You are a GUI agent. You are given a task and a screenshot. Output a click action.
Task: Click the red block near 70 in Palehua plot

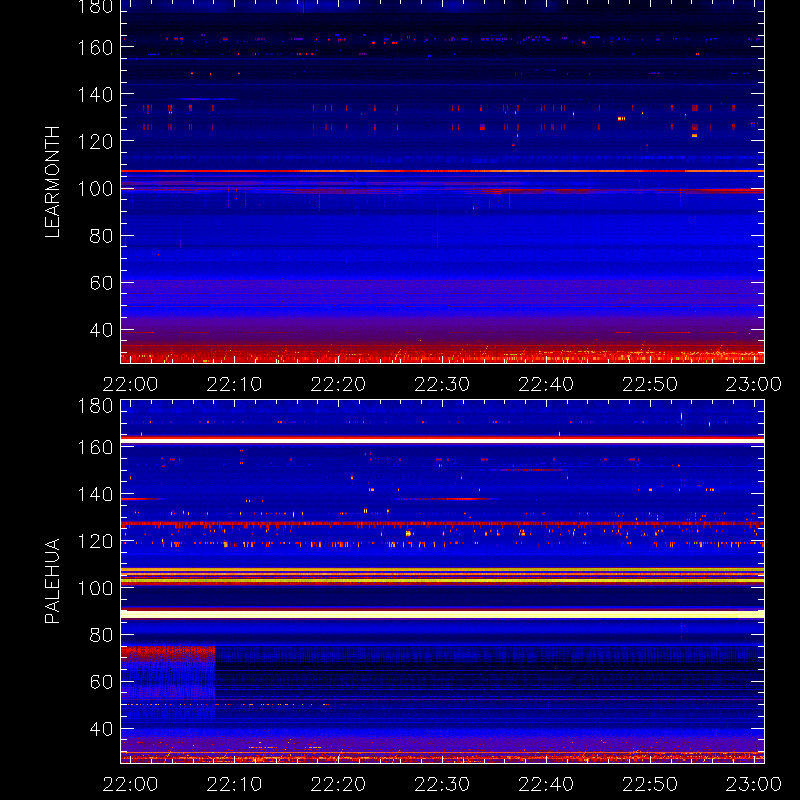point(168,654)
